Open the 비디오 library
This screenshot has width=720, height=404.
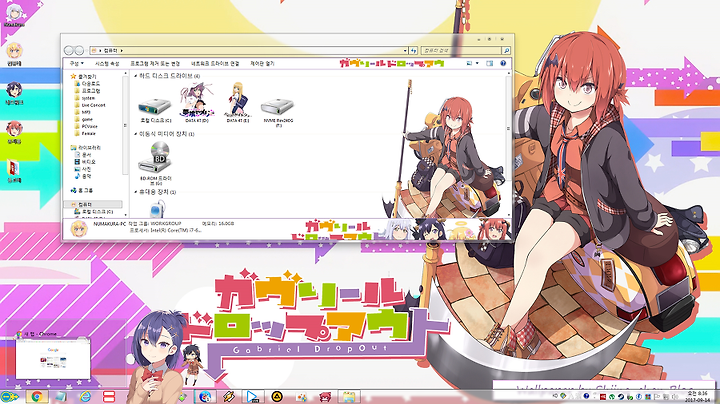[x=85, y=162]
